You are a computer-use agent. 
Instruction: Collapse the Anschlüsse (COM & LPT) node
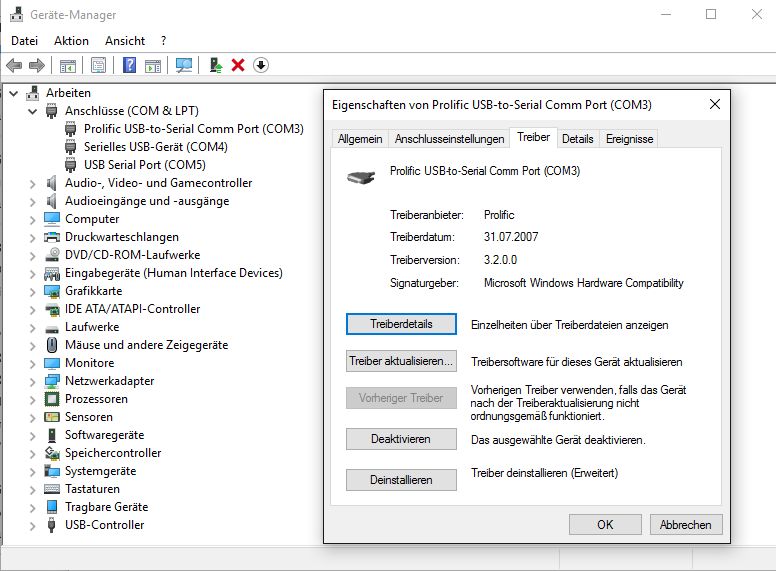click(x=32, y=111)
